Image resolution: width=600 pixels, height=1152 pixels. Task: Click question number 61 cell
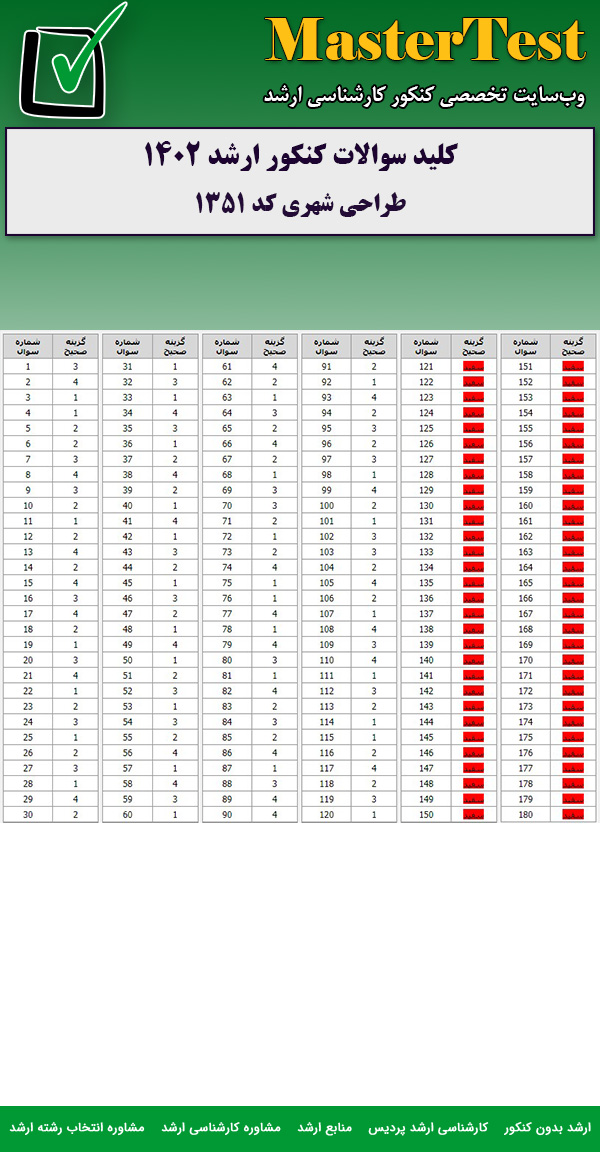(227, 367)
